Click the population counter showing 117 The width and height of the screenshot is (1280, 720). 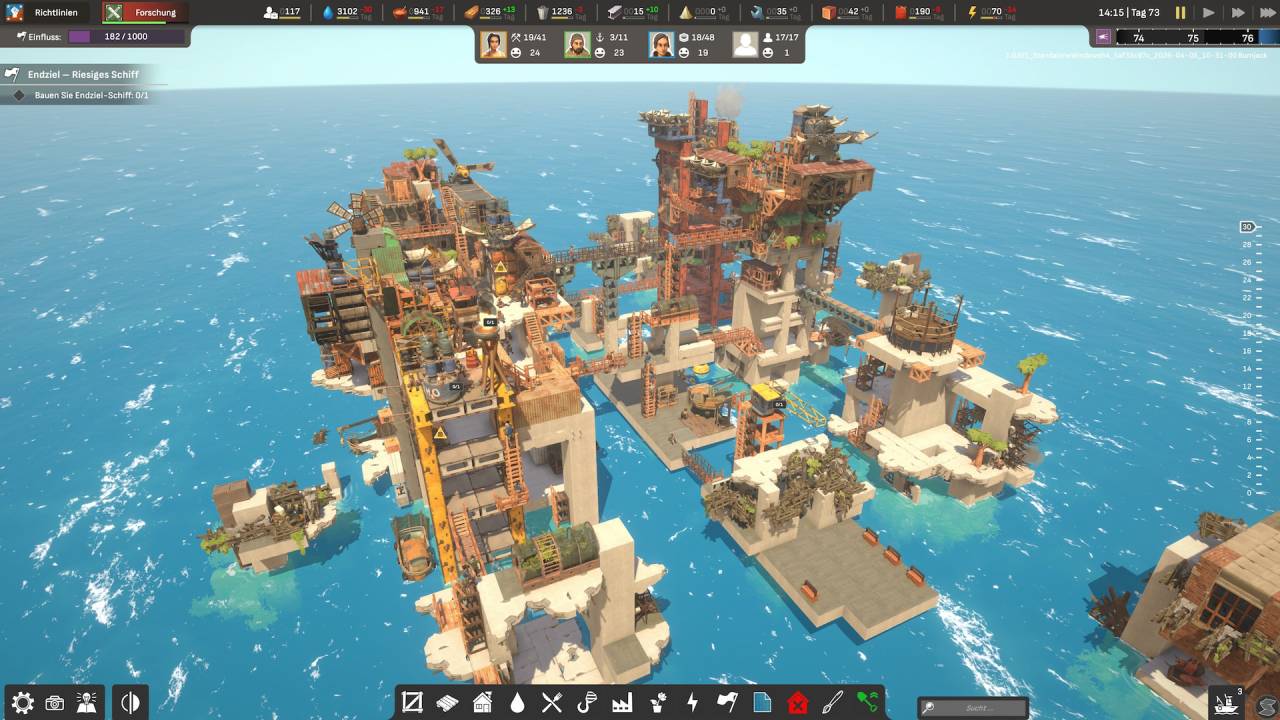282,12
